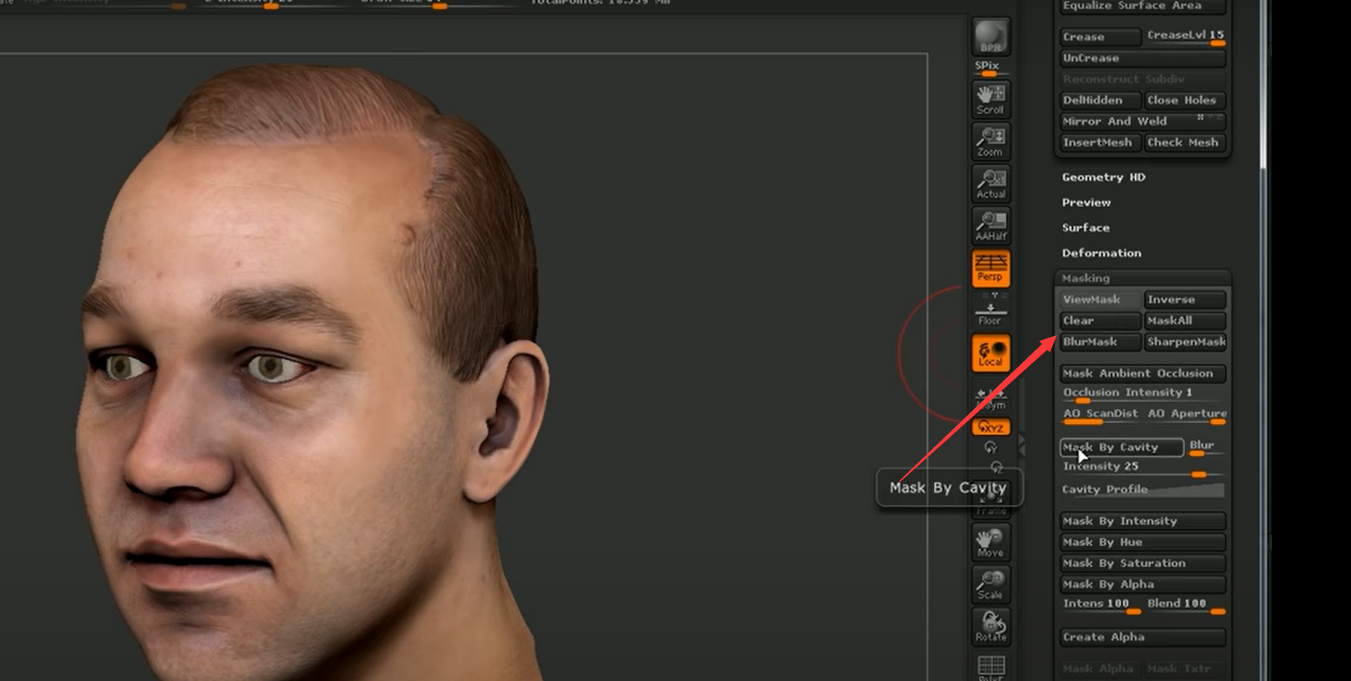The width and height of the screenshot is (1351, 681).
Task: Click the Crease button
Action: [x=1100, y=37]
